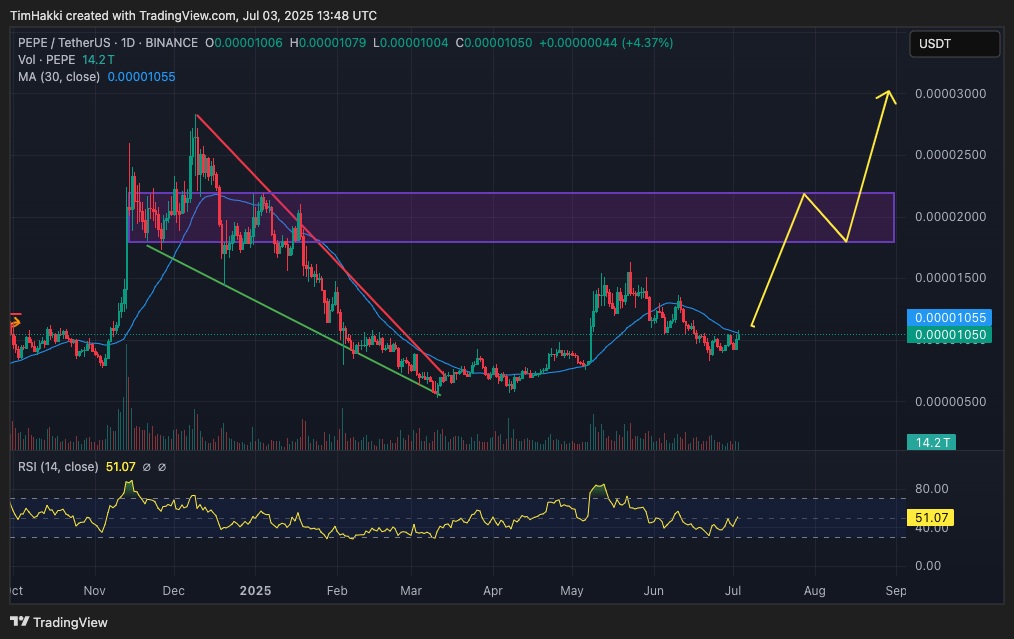Click the TimHakki created with TradingView.com header text

[x=193, y=16]
